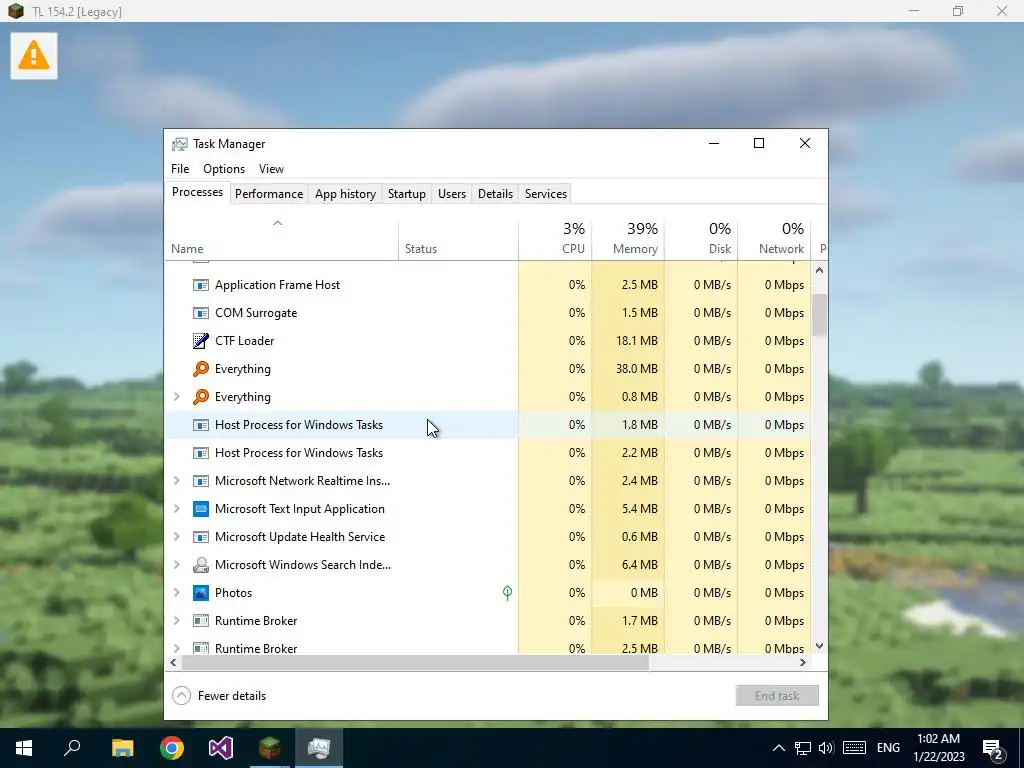1024x768 pixels.
Task: Expand Microsoft Text Input Application row
Action: tap(176, 509)
